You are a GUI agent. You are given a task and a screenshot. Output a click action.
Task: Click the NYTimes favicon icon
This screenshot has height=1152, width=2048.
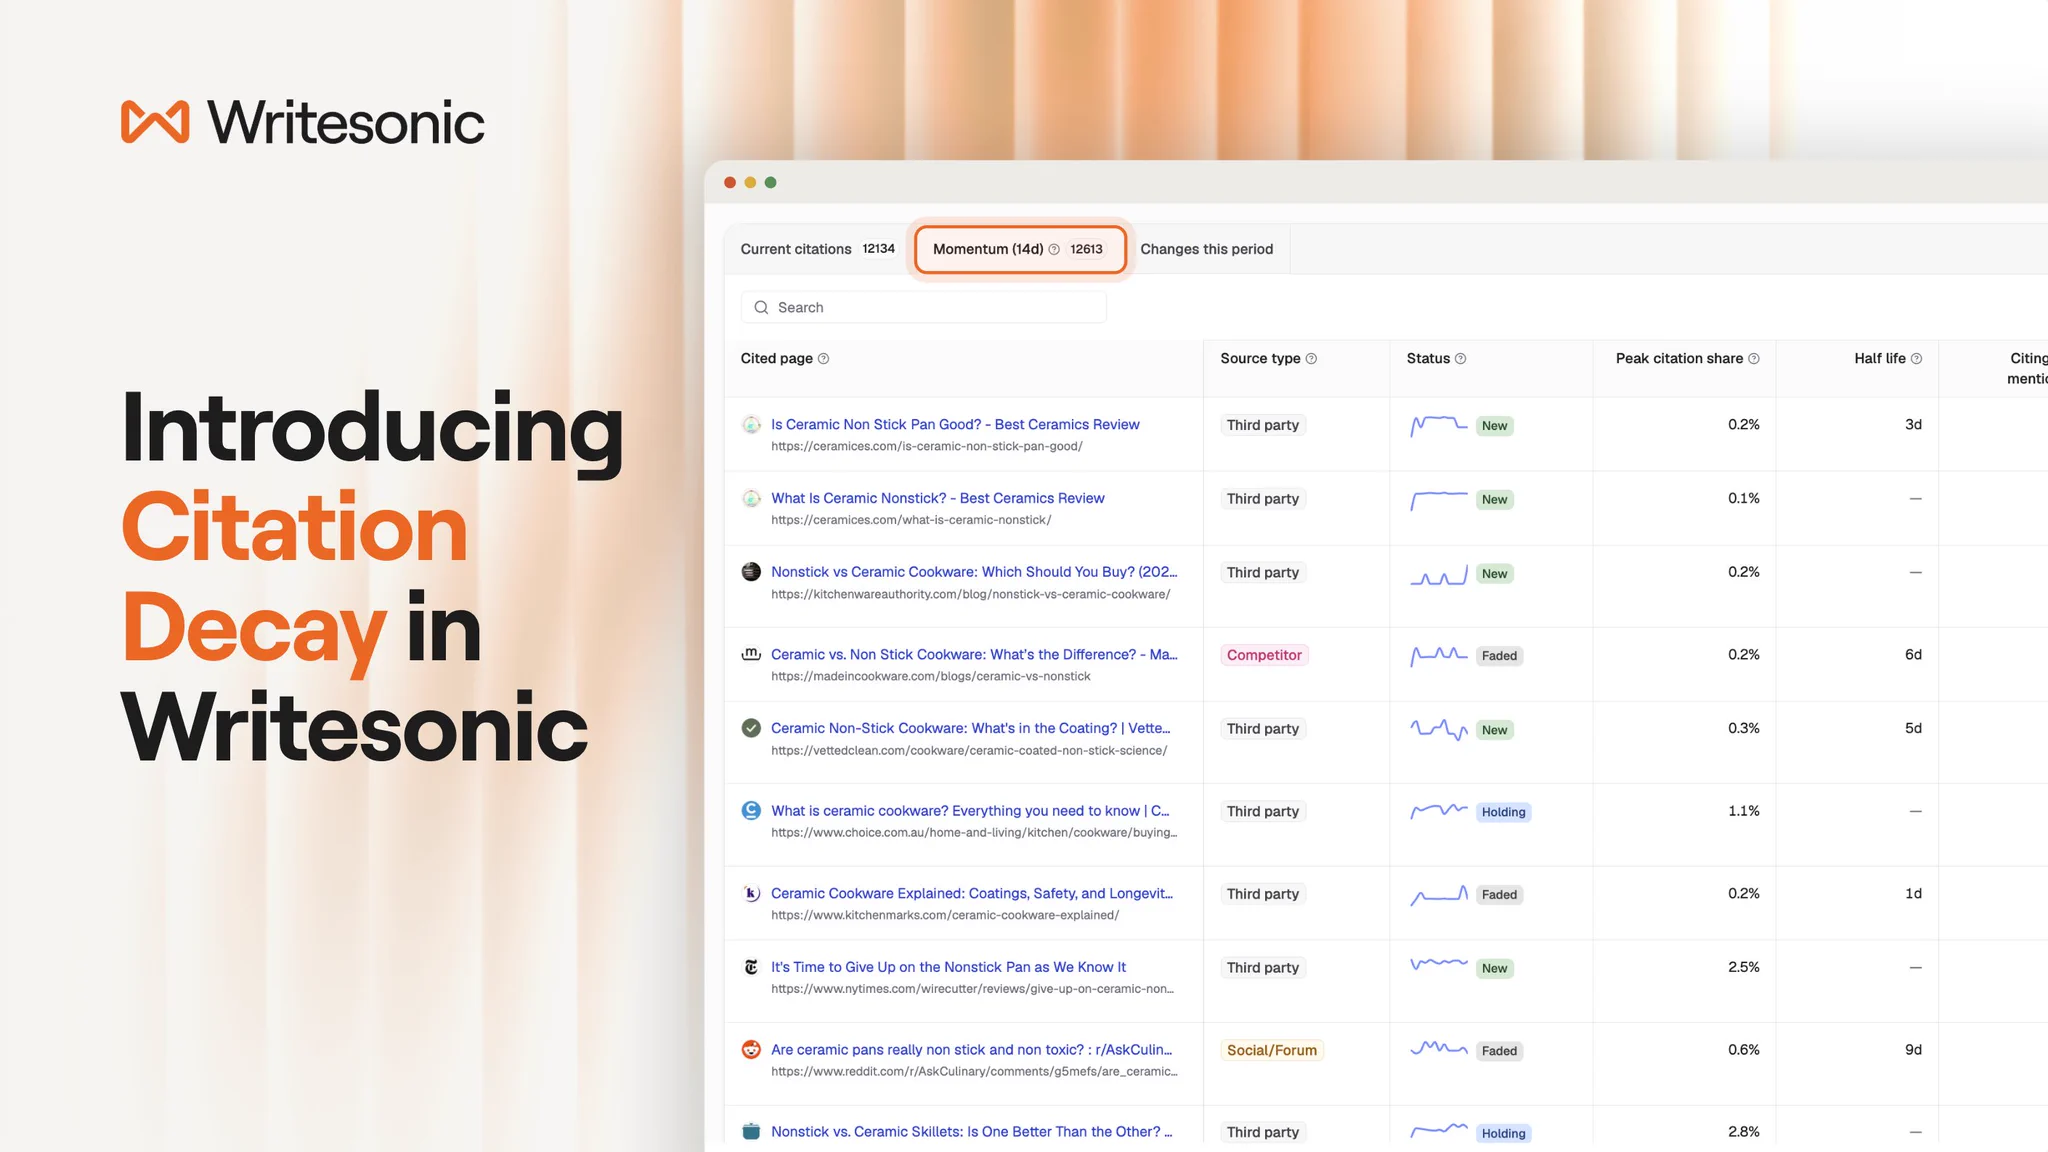pos(751,967)
